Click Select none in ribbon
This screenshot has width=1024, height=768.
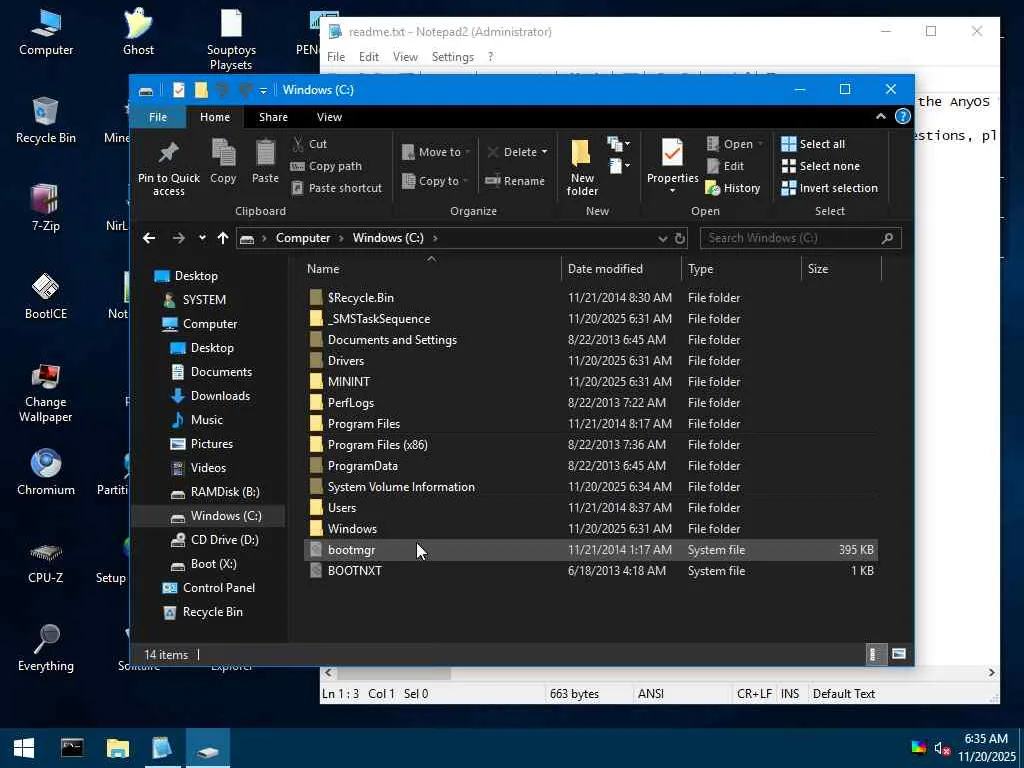[x=820, y=167]
